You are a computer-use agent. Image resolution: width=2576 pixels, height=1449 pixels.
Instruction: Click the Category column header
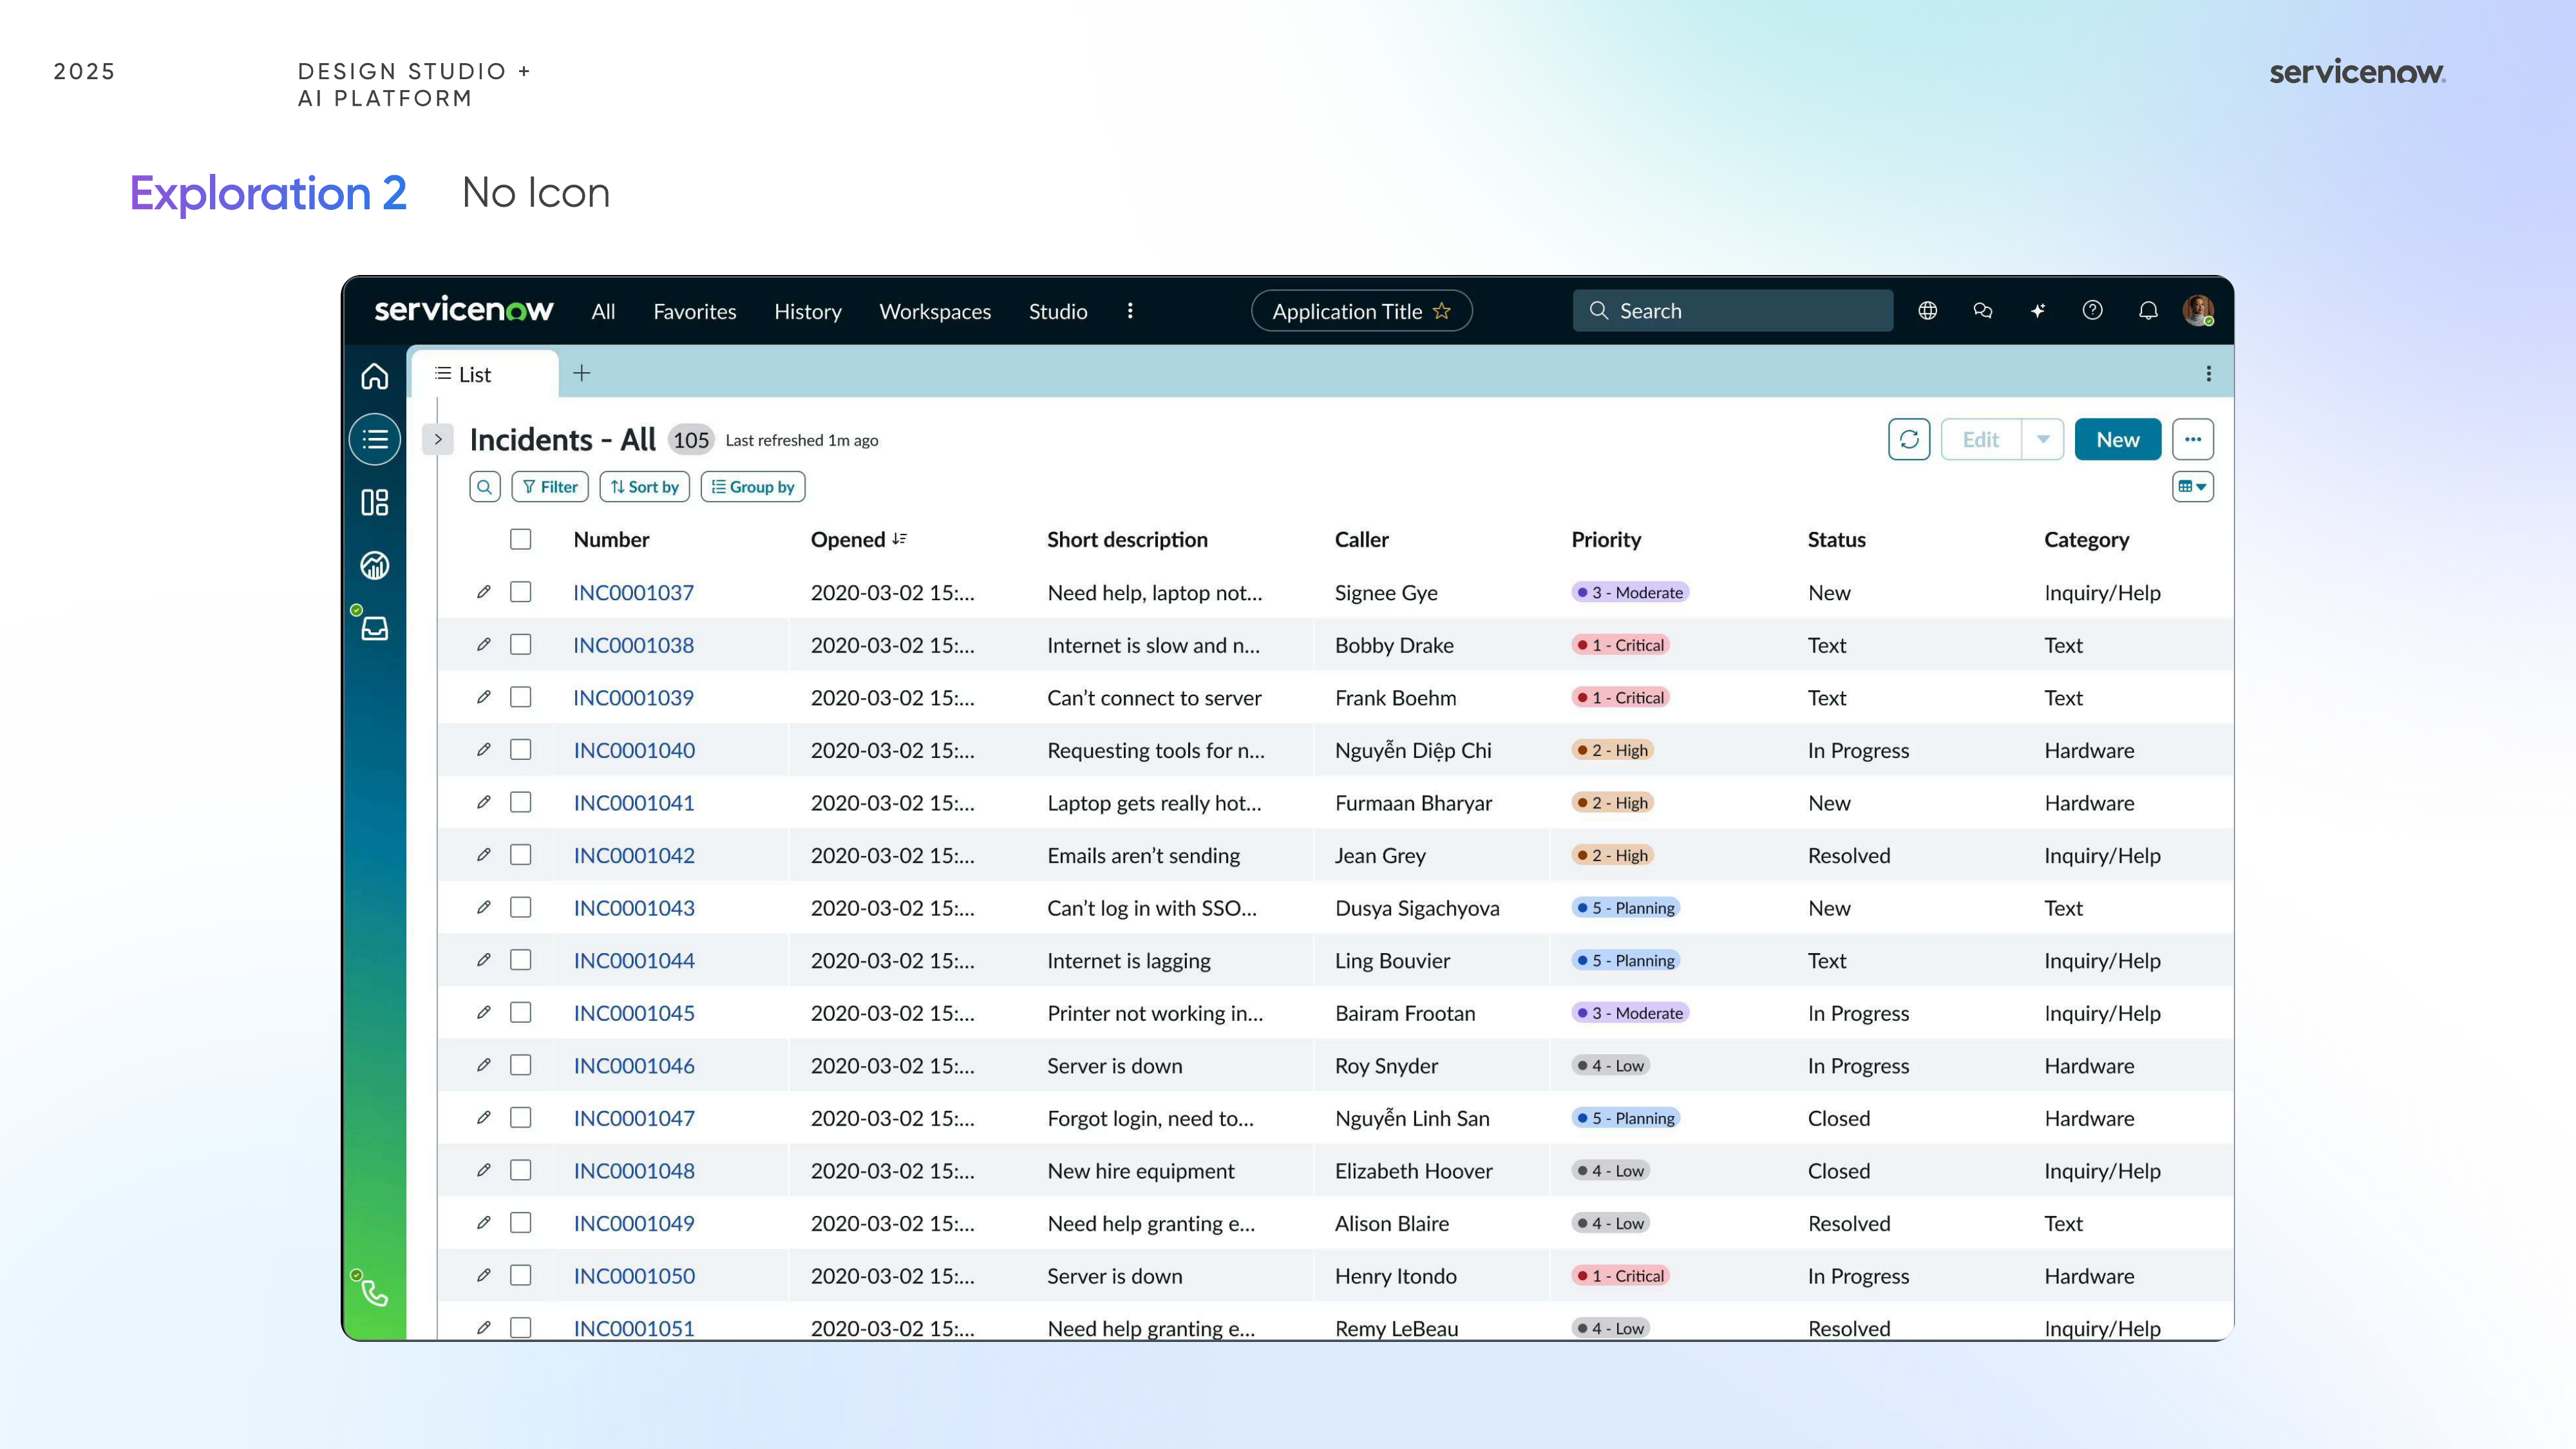[2086, 539]
